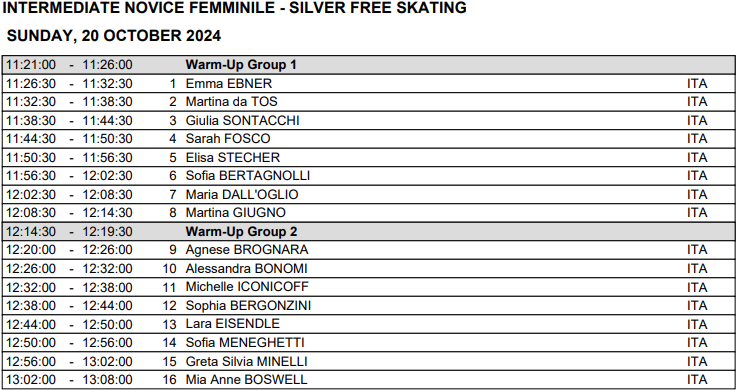Click Sarah FOSCO in the list
The width and height of the screenshot is (737, 390).
[228, 139]
